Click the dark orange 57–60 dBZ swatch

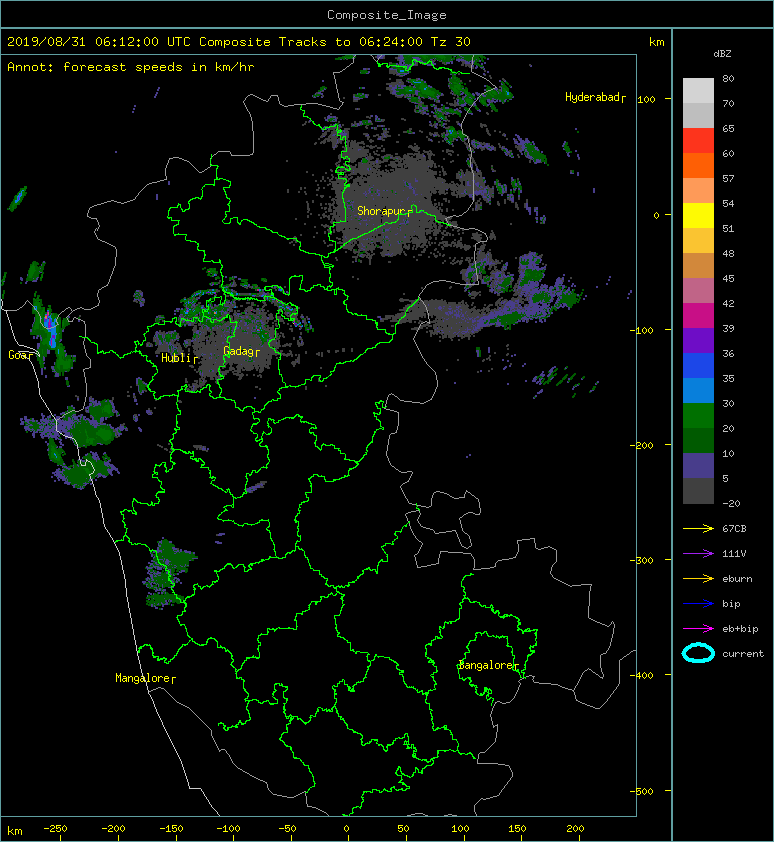tap(698, 166)
